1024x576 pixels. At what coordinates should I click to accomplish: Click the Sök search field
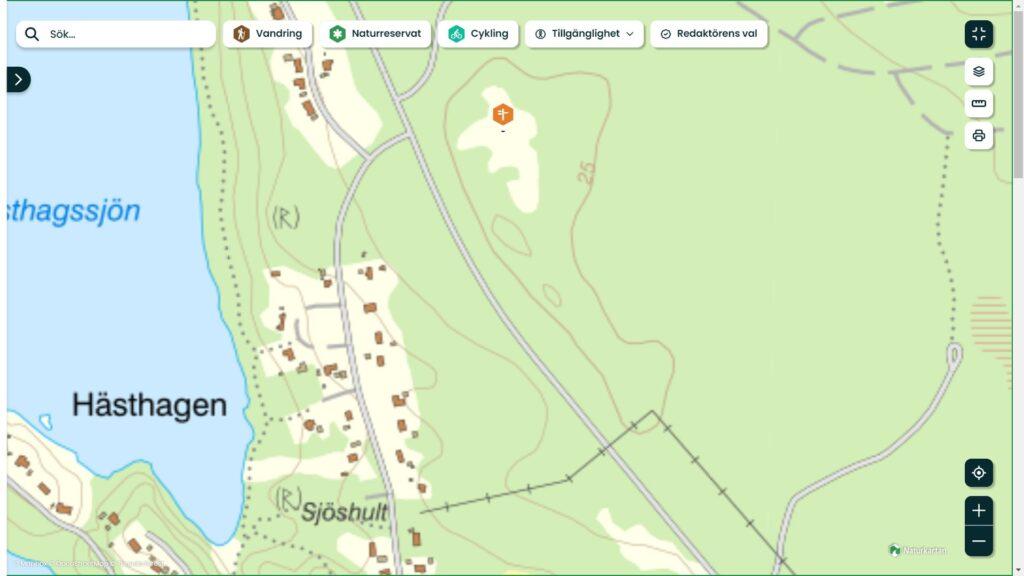(x=116, y=34)
